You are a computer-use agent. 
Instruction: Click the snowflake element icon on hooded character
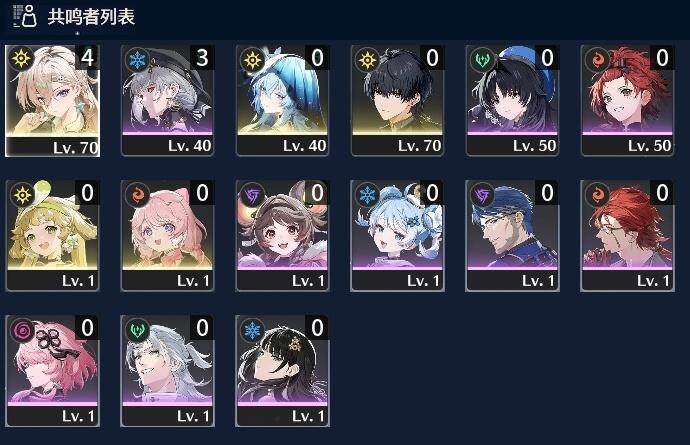point(137,59)
